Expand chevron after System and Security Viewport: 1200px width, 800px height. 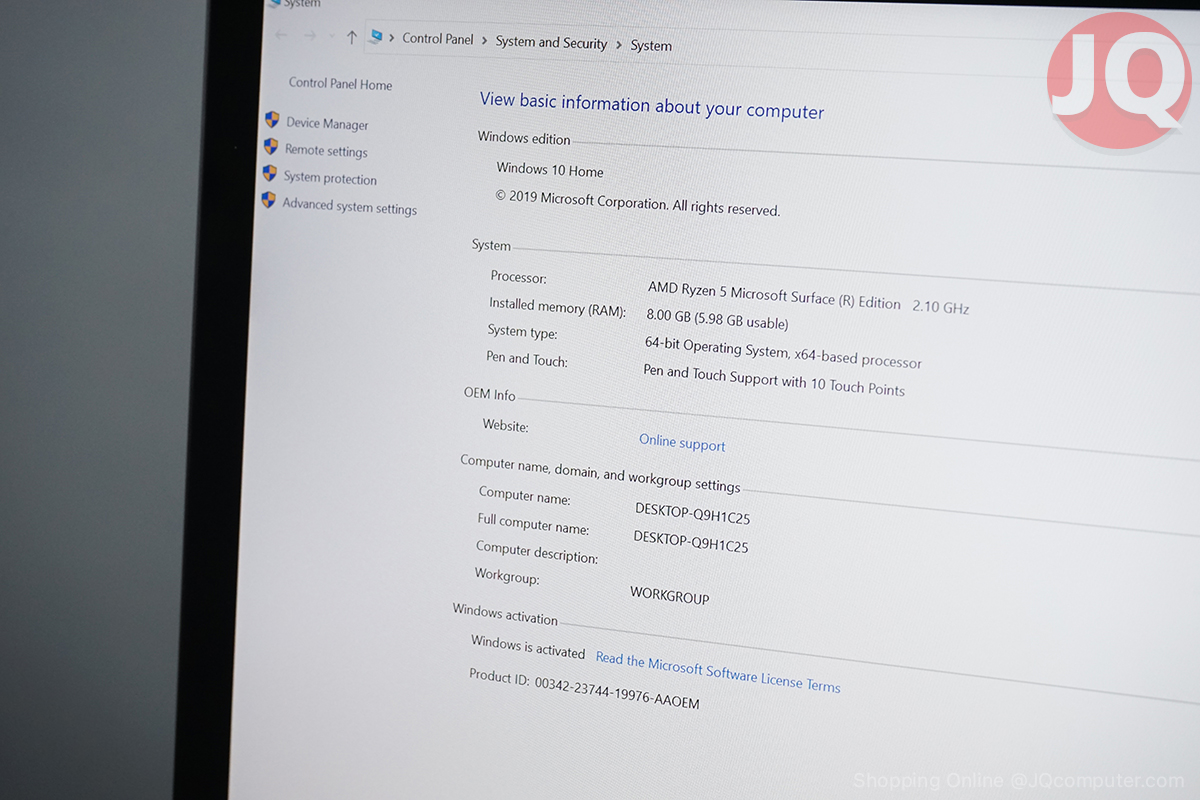click(619, 45)
